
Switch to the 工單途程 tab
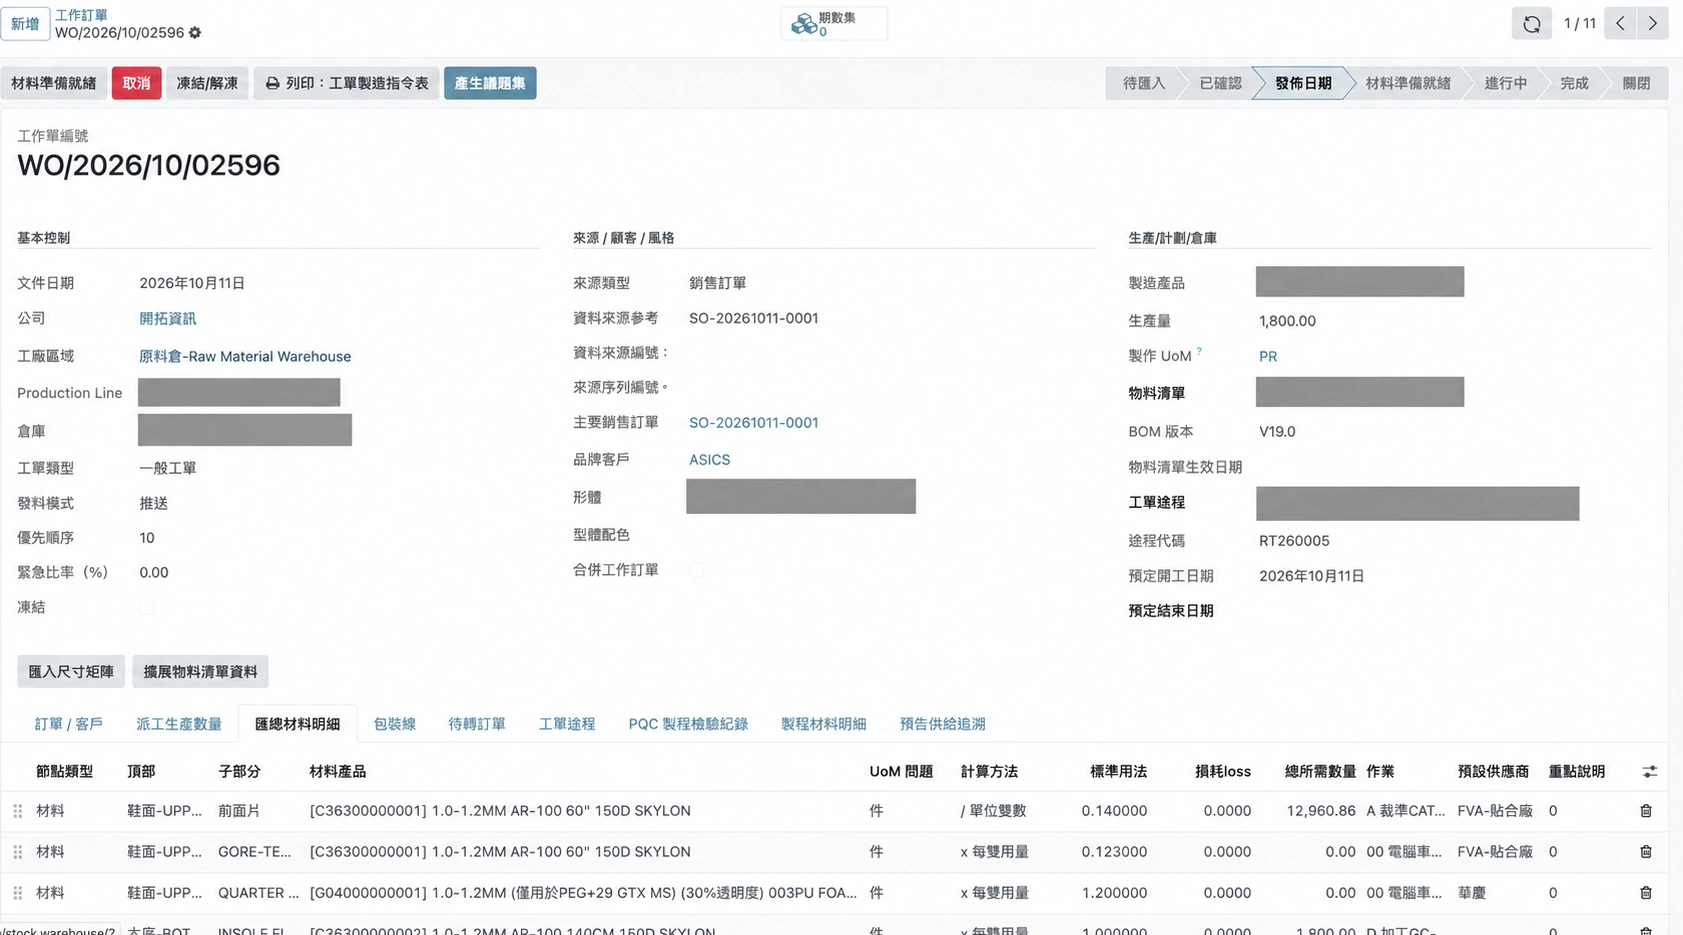point(567,724)
